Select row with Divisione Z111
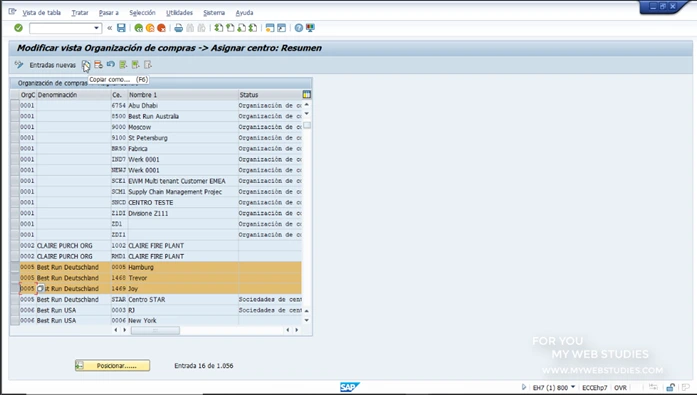 pyautogui.click(x=15, y=213)
